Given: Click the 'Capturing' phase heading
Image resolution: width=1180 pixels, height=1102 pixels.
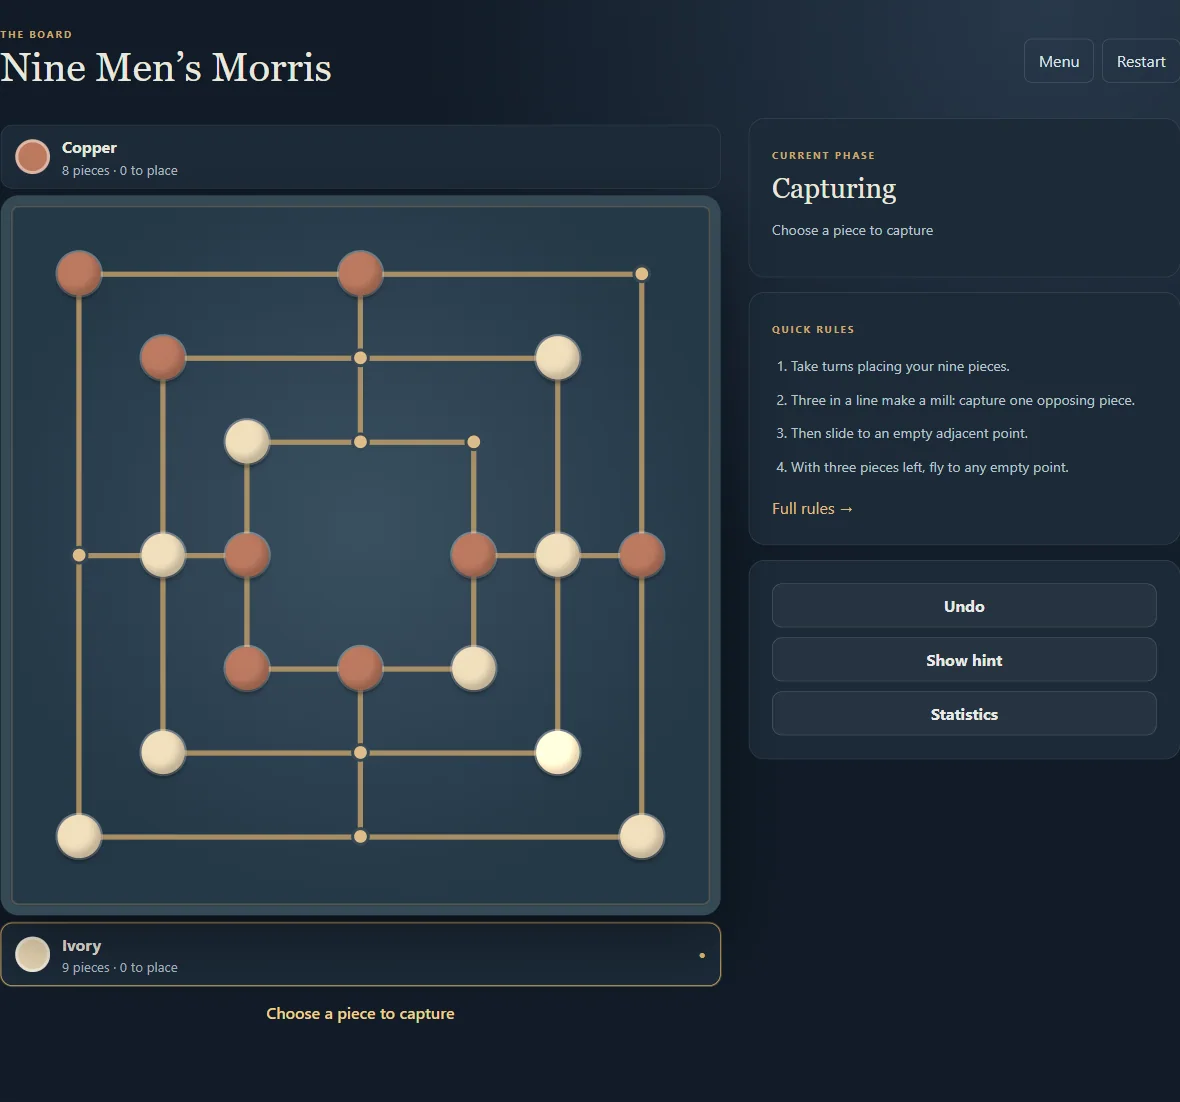Looking at the screenshot, I should (834, 189).
